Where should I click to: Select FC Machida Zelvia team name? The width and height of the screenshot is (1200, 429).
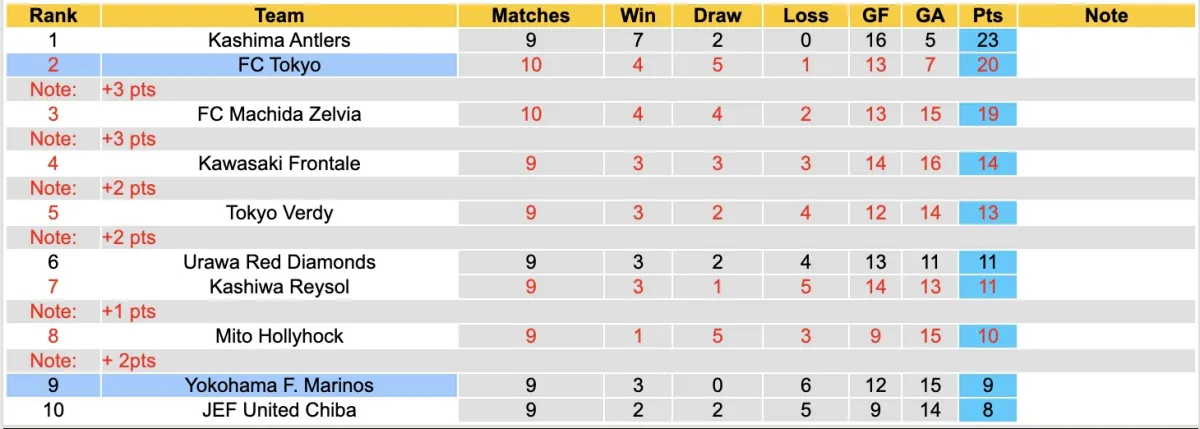279,114
